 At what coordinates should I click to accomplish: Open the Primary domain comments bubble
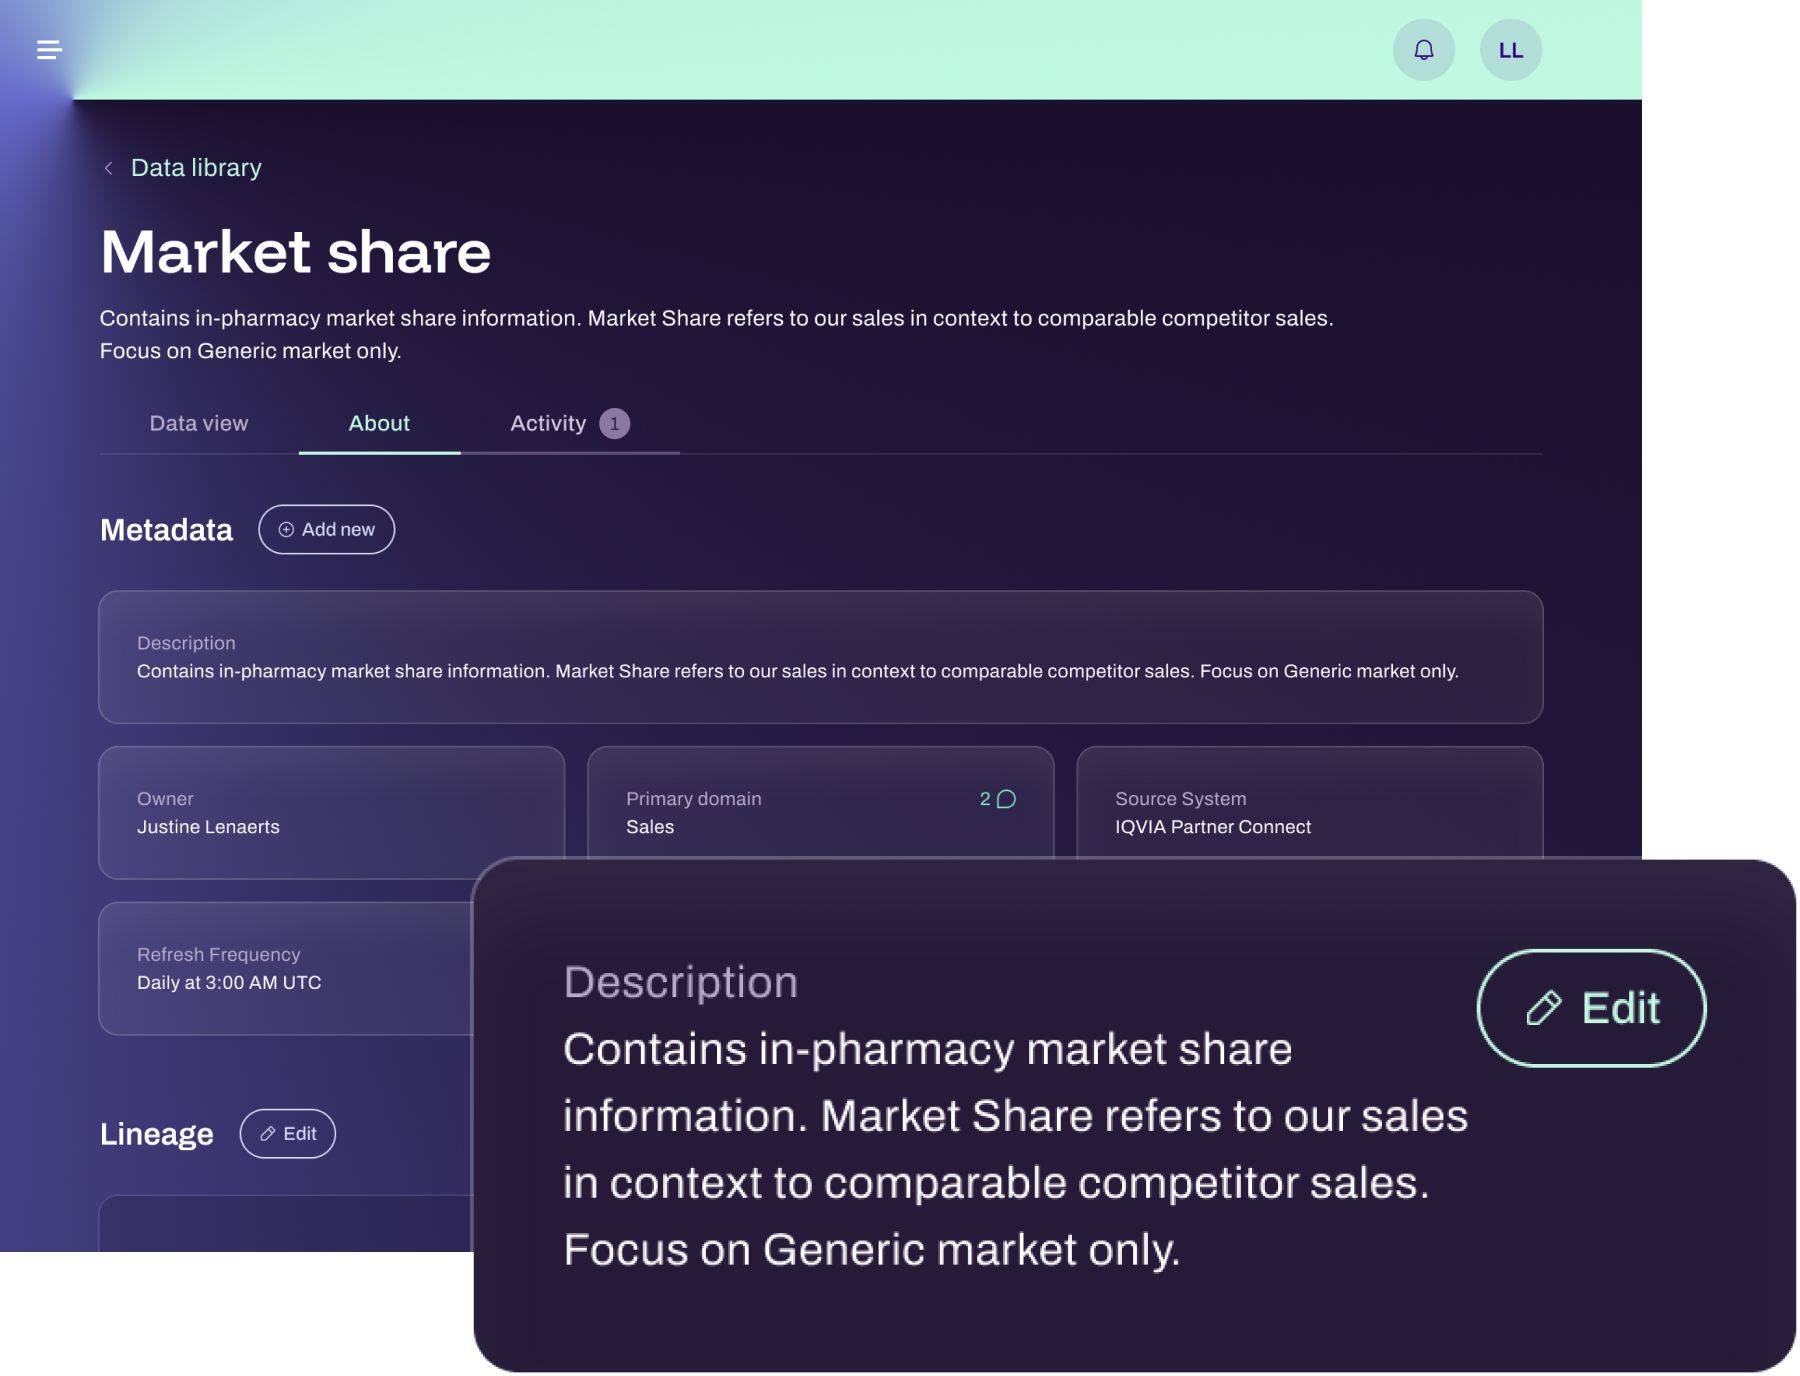(1006, 799)
